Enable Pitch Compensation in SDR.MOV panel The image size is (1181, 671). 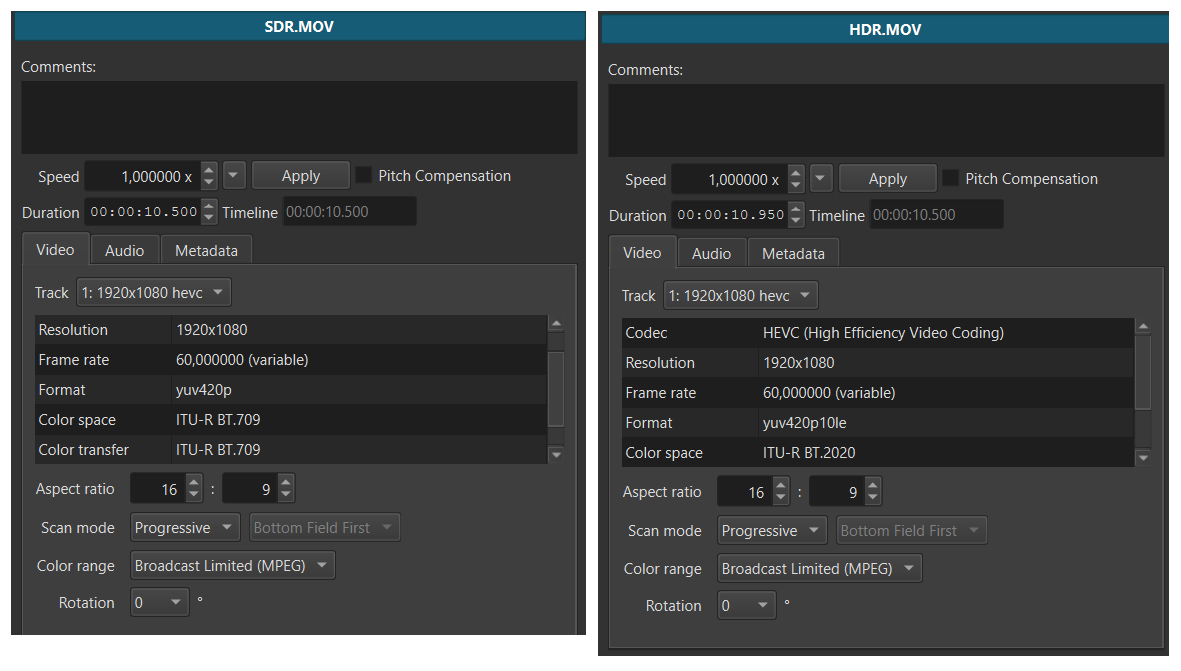pyautogui.click(x=364, y=175)
